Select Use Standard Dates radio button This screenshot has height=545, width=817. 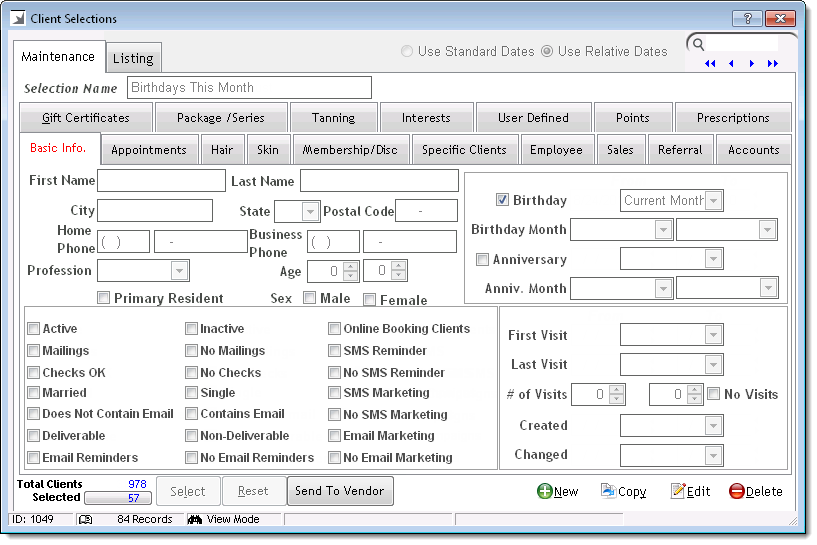point(407,52)
